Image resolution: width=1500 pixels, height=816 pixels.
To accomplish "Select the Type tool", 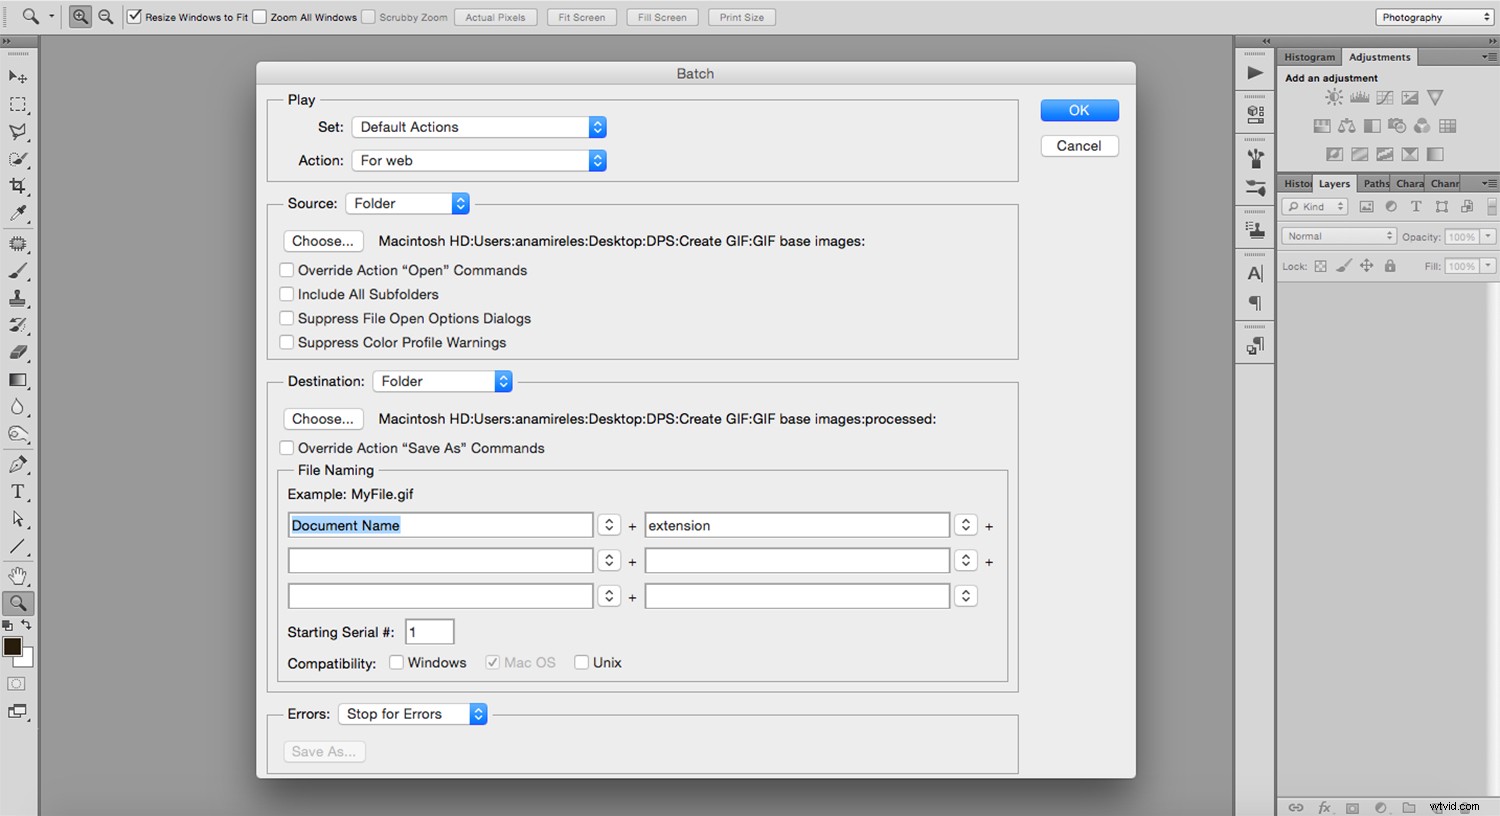I will [18, 491].
